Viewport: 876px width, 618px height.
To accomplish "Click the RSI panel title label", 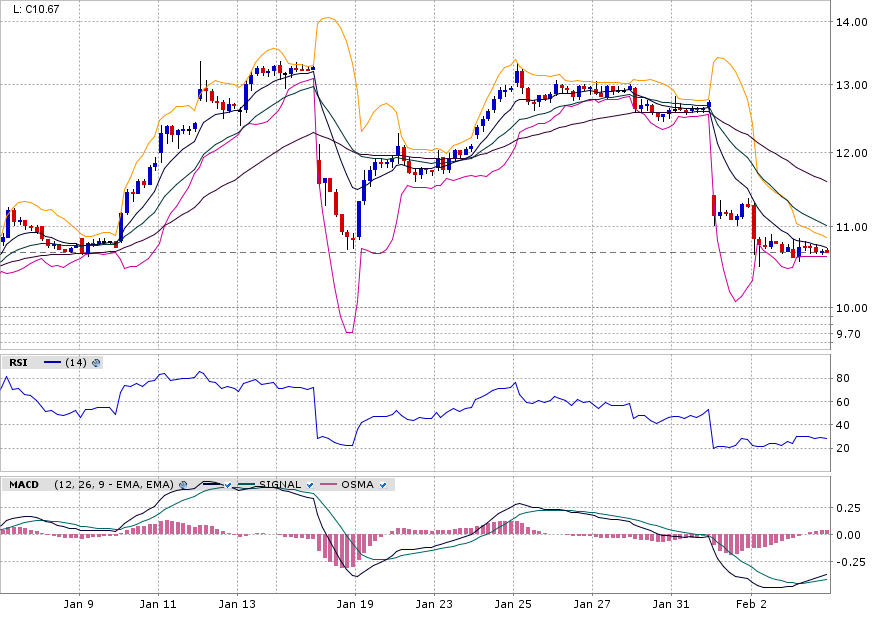I will pyautogui.click(x=19, y=363).
